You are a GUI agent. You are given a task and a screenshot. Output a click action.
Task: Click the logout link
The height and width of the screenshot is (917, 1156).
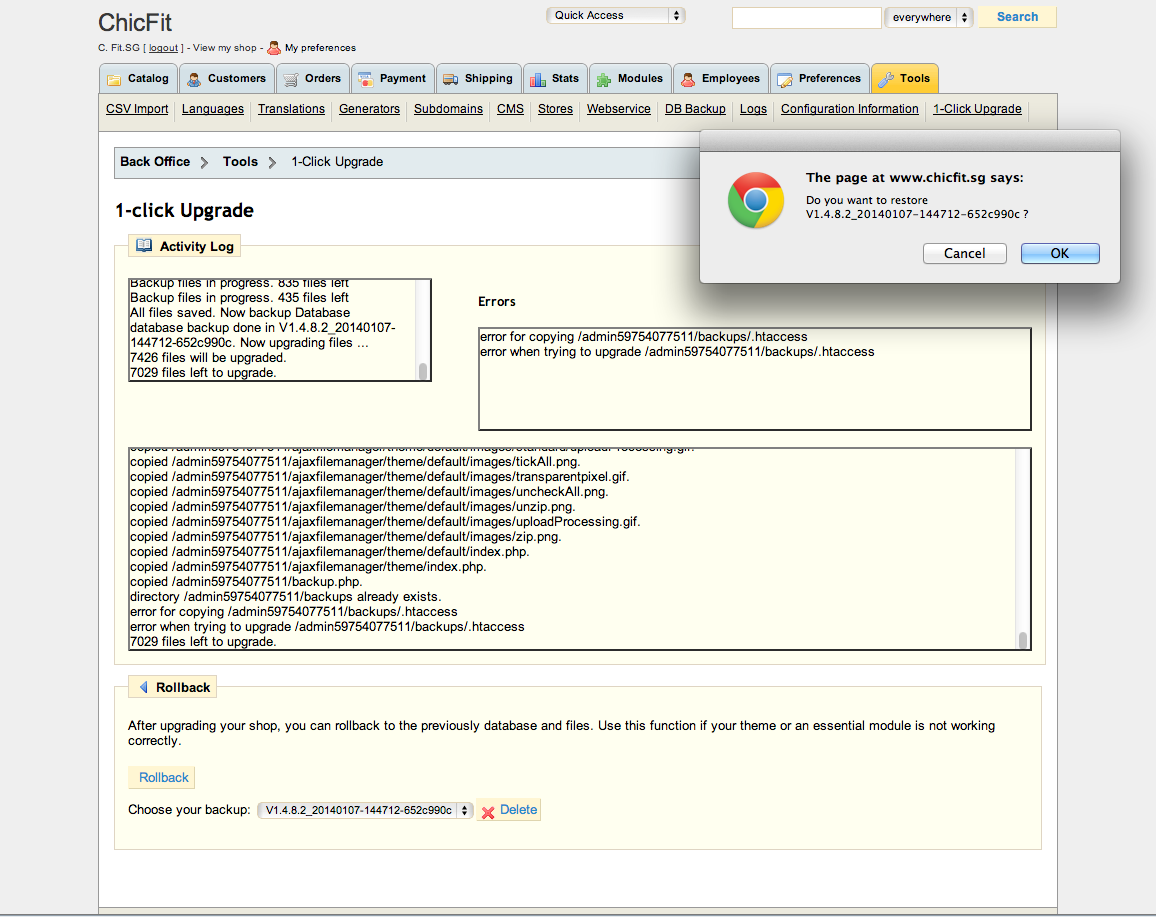tap(164, 48)
